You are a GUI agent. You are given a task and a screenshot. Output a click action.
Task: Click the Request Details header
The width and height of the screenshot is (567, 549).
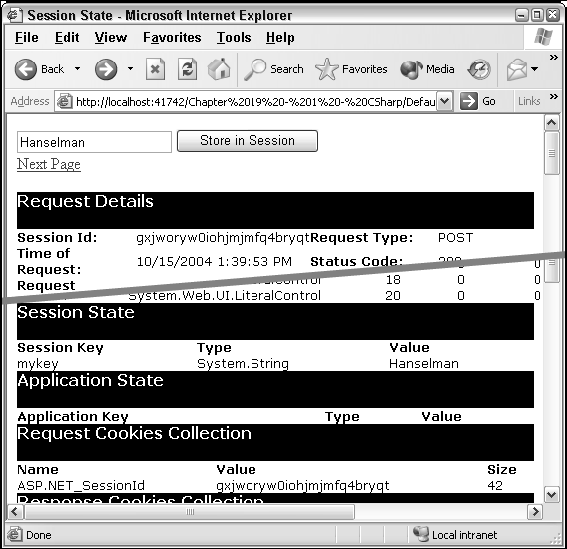click(275, 210)
